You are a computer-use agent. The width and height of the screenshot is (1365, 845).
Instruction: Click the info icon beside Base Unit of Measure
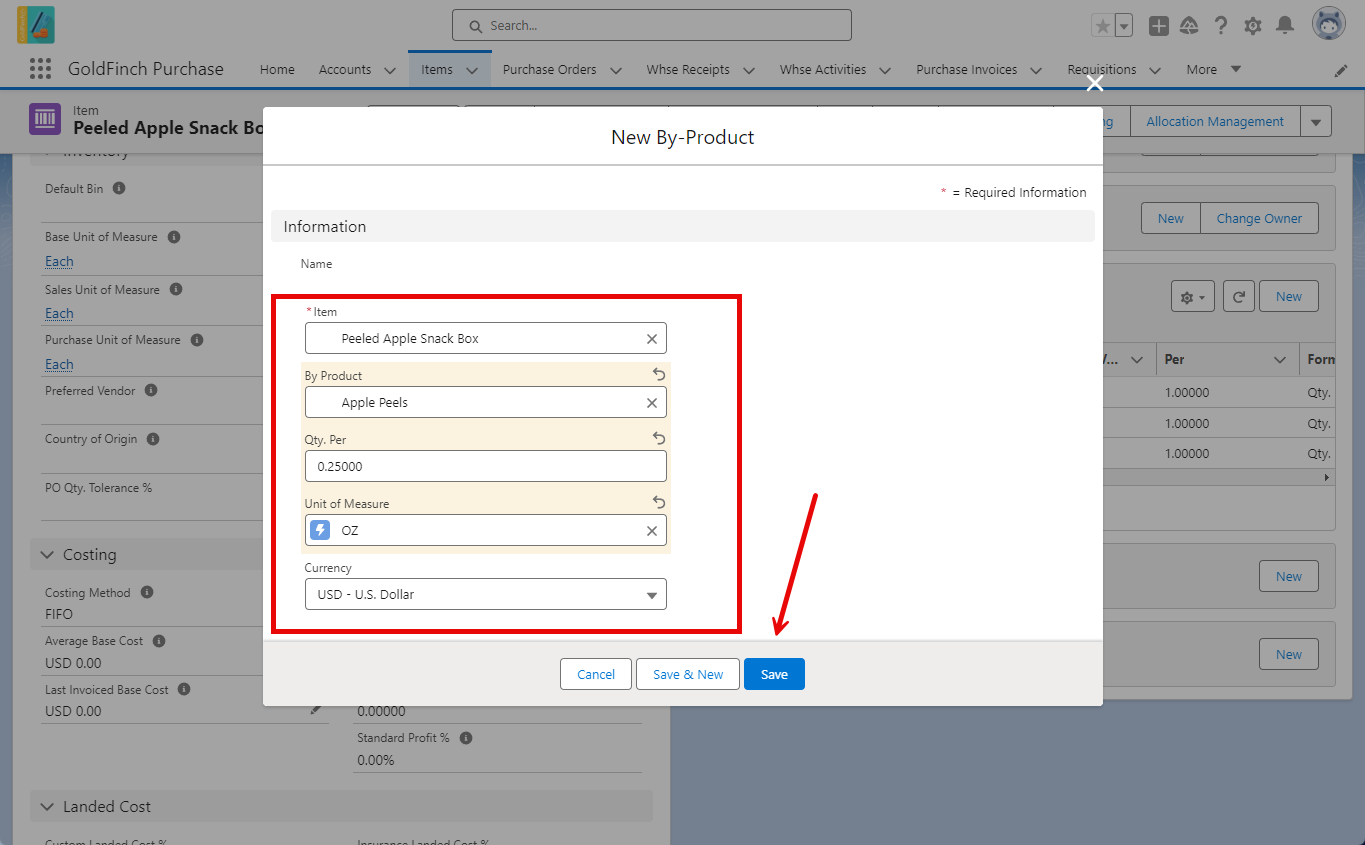coord(174,237)
